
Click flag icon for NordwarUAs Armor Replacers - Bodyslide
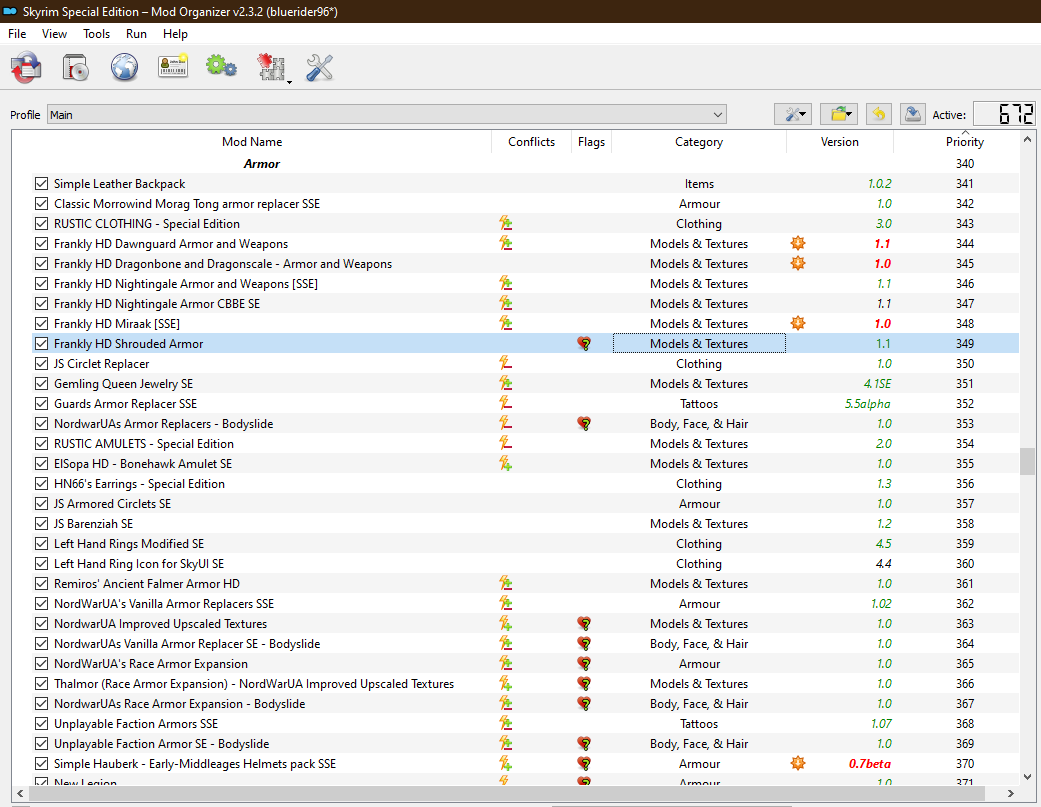tap(584, 423)
